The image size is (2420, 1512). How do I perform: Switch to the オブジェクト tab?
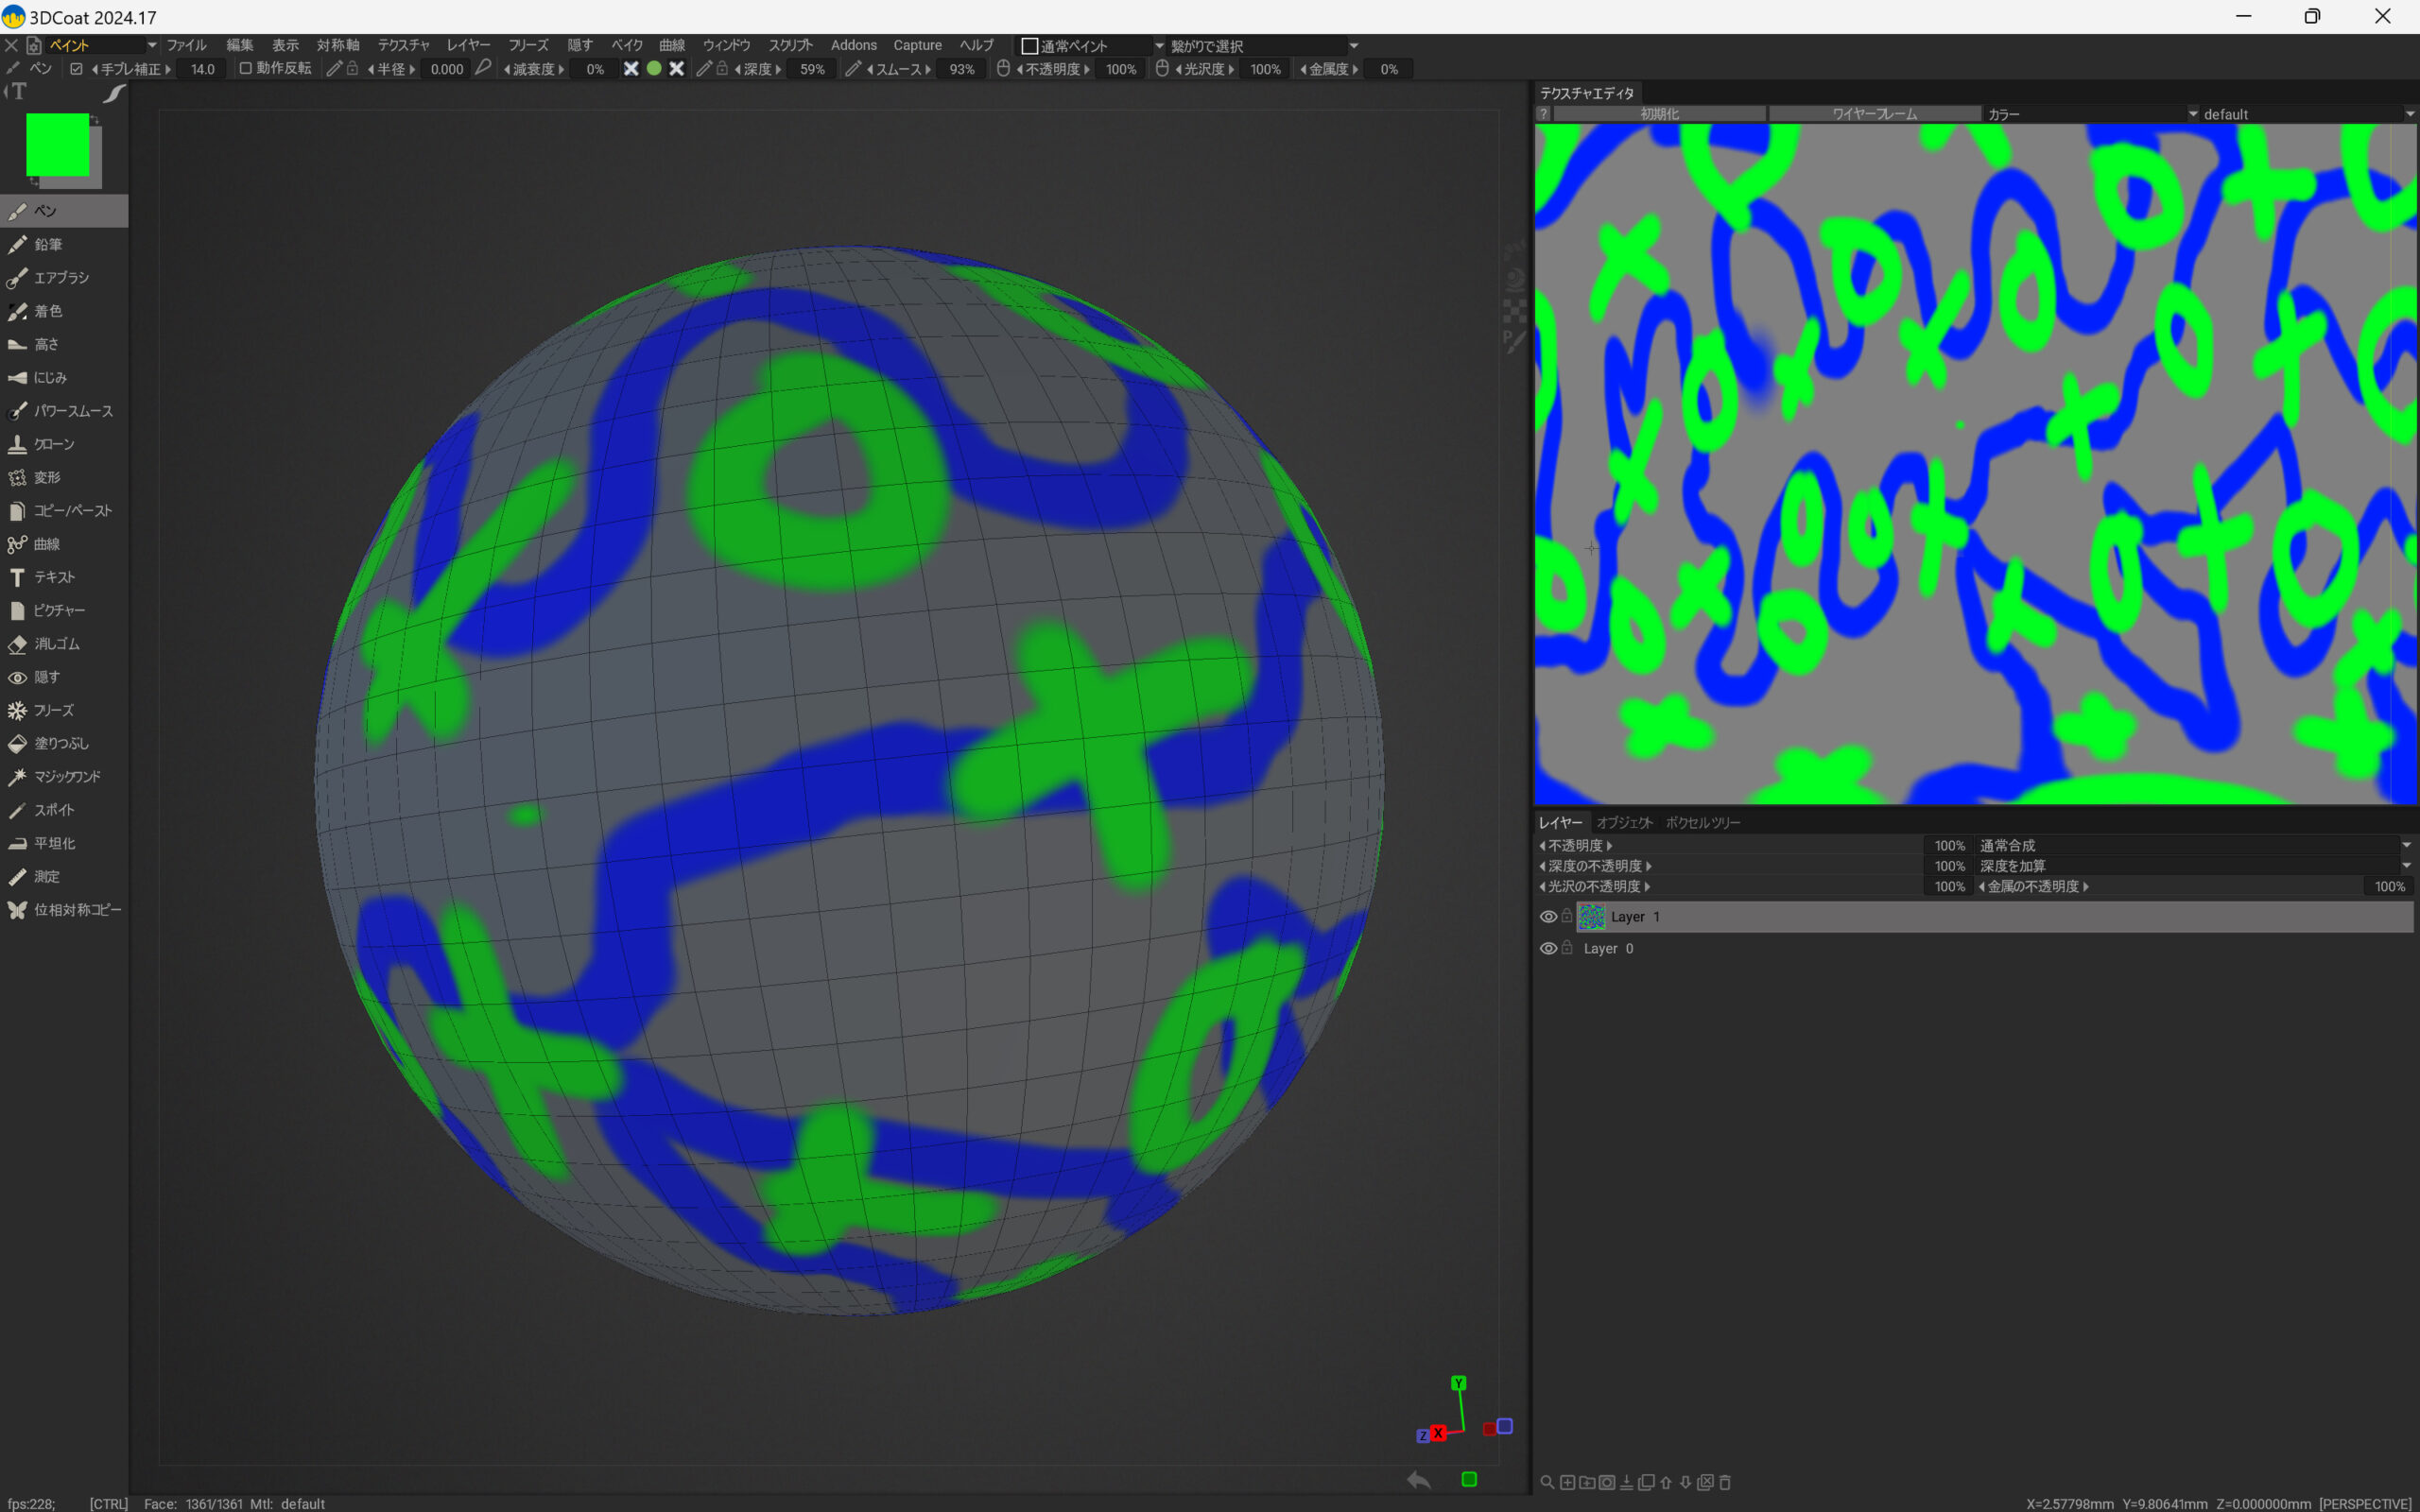(x=1623, y=823)
